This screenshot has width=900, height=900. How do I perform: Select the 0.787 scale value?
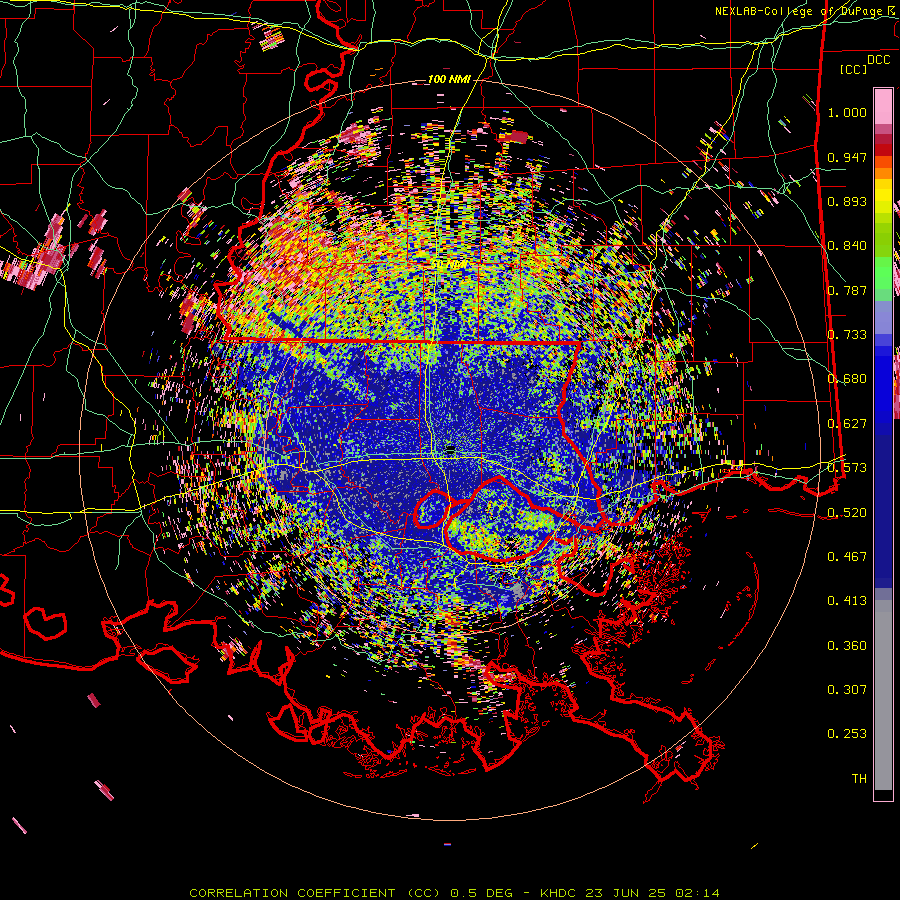(x=847, y=290)
